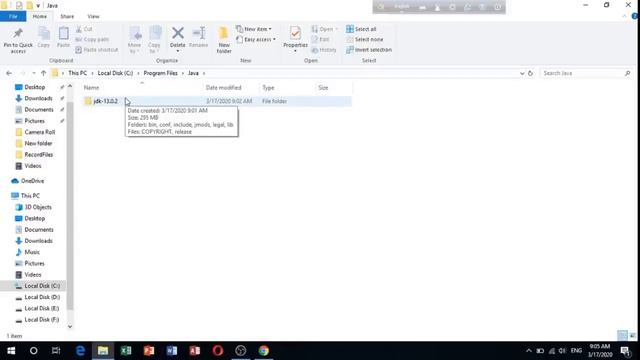Open 3D Objects under This PC
Screen dimensions: 640x360
(x=38, y=207)
